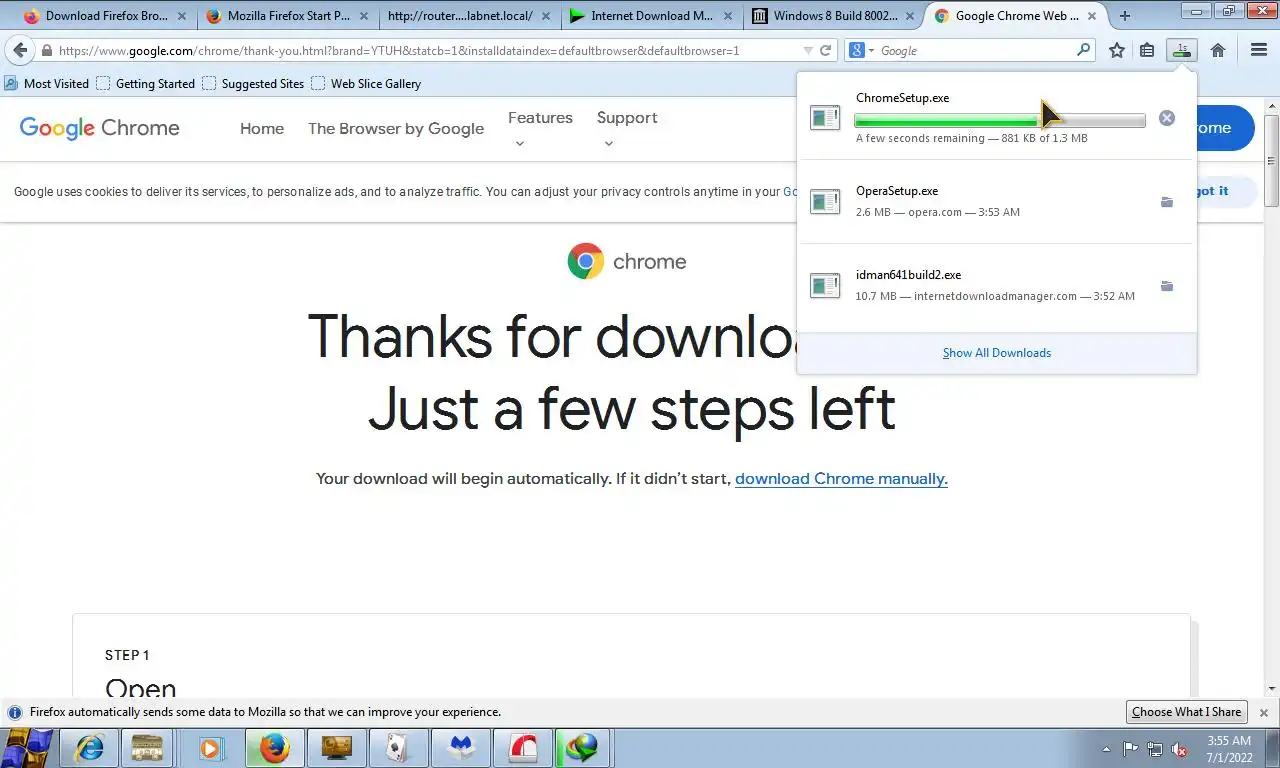The image size is (1280, 768).
Task: Dismiss the Firefox data notification bar
Action: click(1264, 713)
